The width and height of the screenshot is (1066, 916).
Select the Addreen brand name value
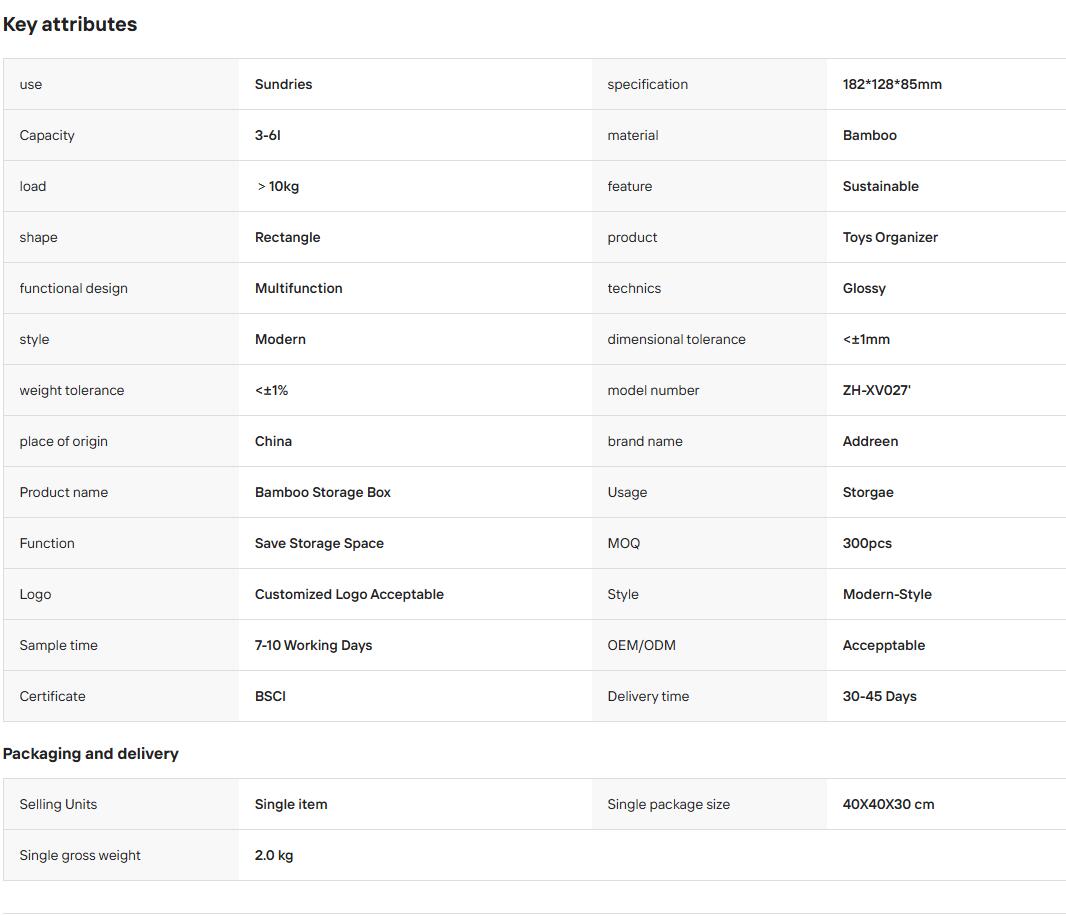coord(870,441)
